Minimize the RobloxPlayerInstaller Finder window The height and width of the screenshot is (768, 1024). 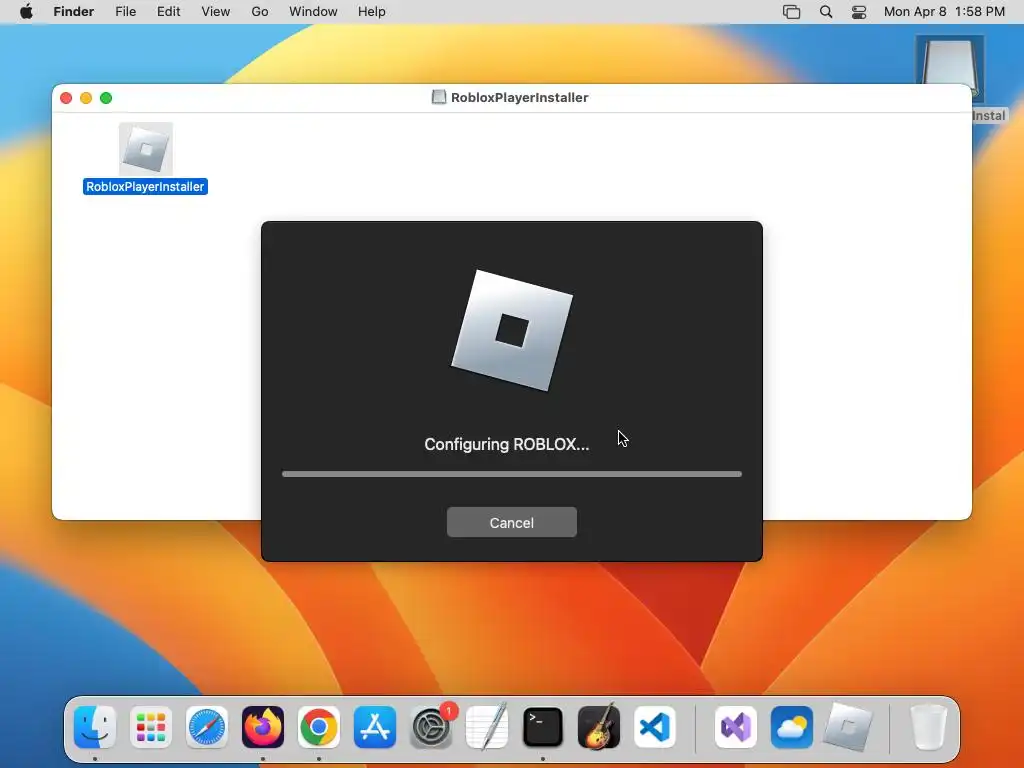click(x=86, y=98)
